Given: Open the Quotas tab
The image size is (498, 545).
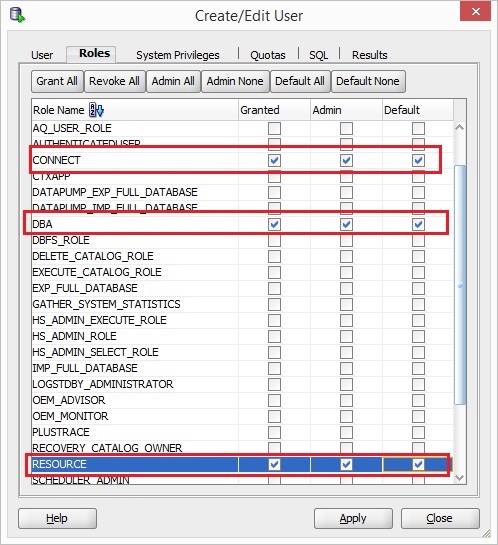Looking at the screenshot, I should [x=268, y=55].
